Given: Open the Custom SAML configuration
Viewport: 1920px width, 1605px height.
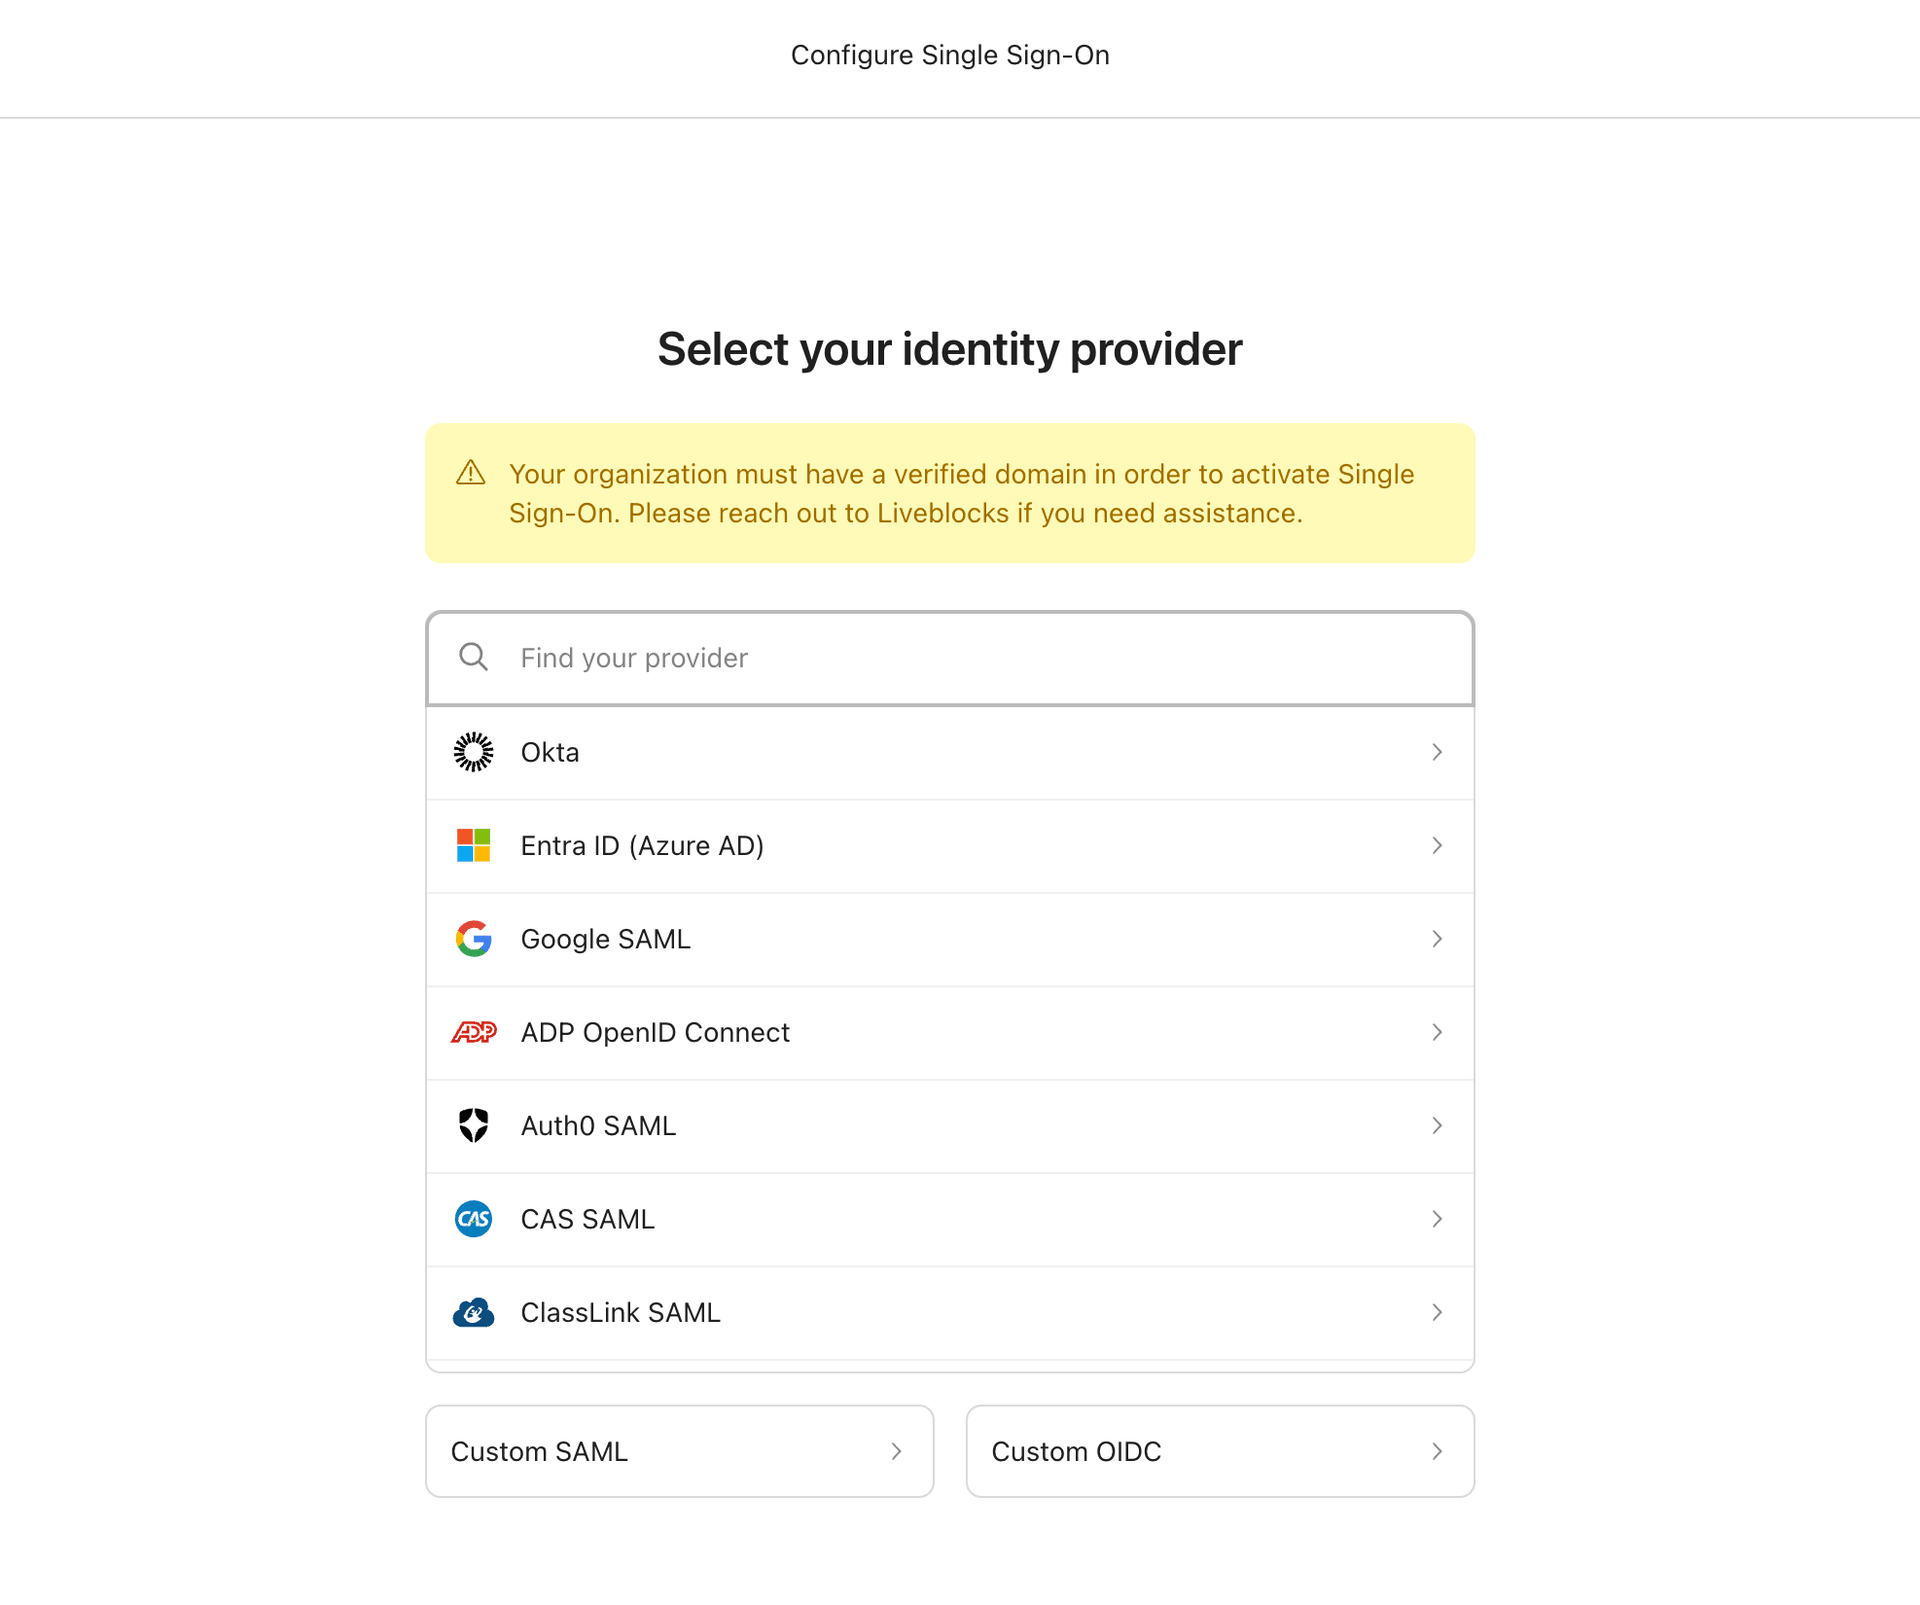Looking at the screenshot, I should pyautogui.click(x=679, y=1451).
